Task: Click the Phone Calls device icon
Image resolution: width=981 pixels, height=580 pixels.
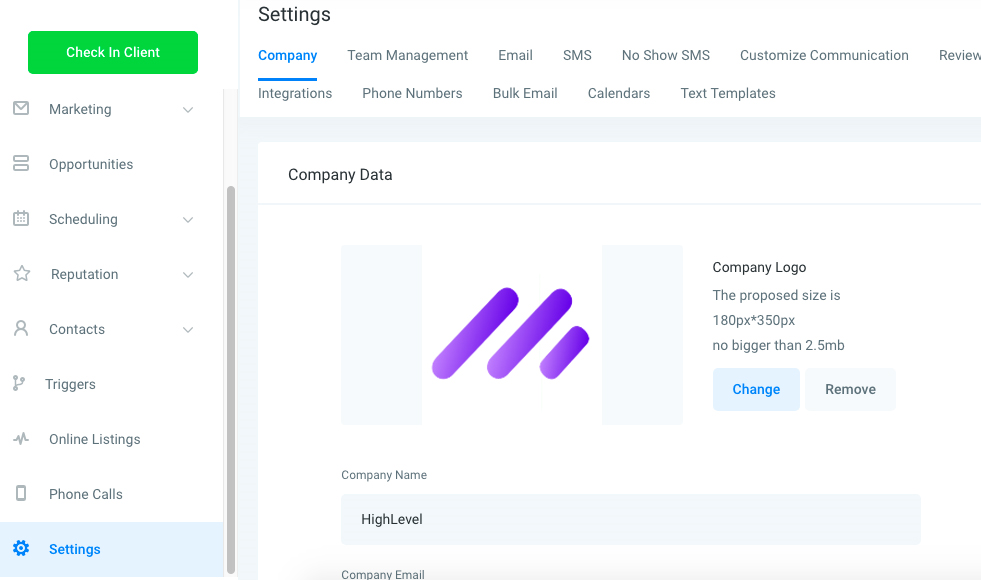Action: tap(21, 494)
